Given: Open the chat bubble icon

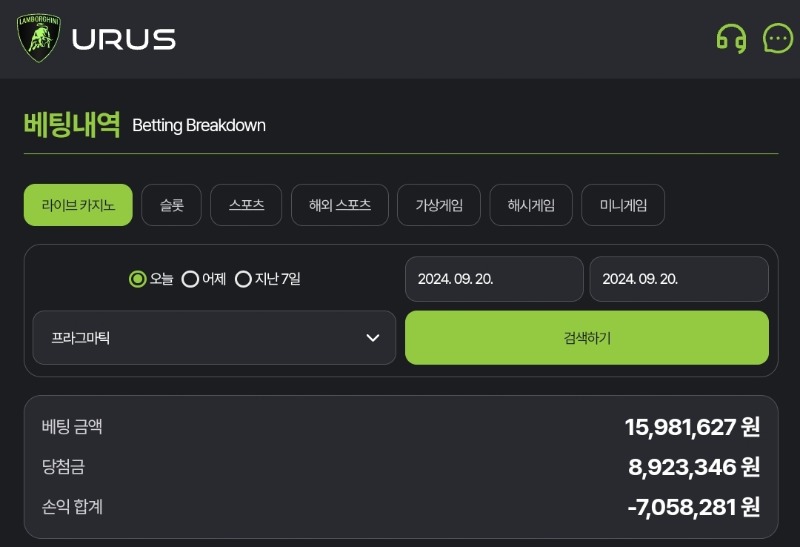Looking at the screenshot, I should click(778, 38).
